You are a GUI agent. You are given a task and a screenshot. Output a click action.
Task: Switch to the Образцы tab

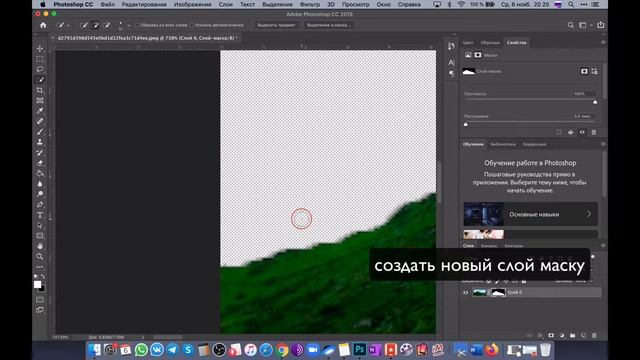tap(490, 42)
